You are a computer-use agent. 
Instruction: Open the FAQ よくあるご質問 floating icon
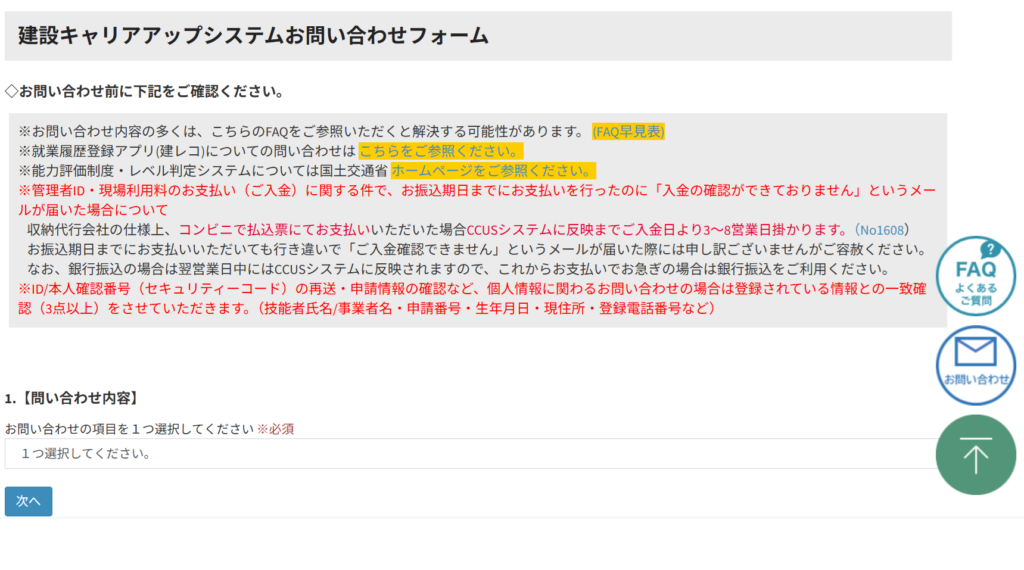975,276
